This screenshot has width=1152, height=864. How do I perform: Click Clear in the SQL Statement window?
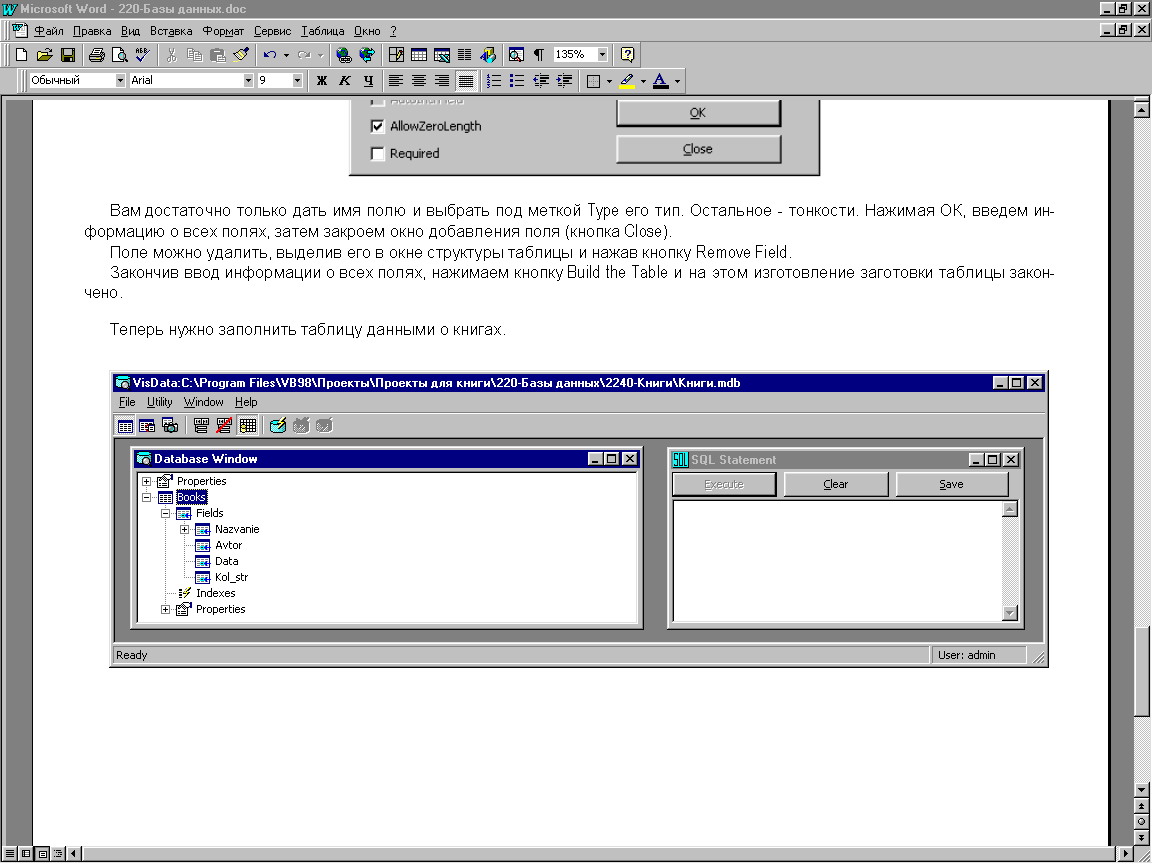point(836,484)
